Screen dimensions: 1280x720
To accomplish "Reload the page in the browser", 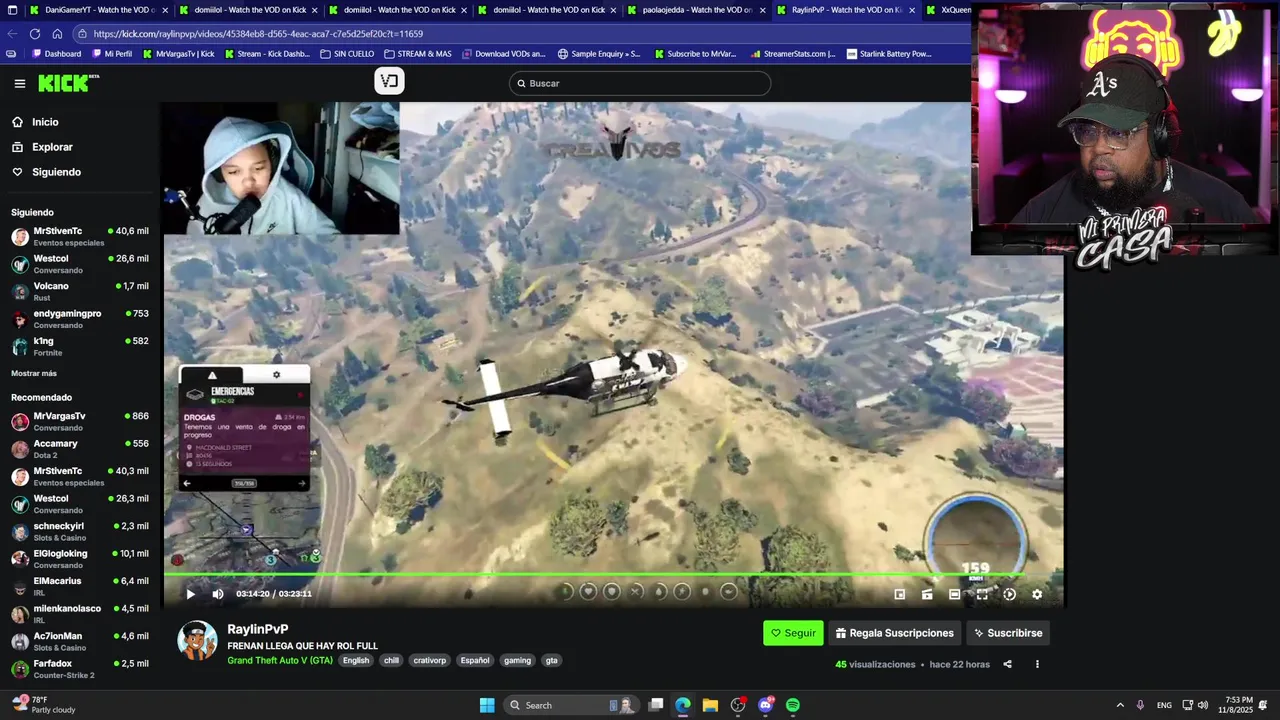I will click(35, 33).
